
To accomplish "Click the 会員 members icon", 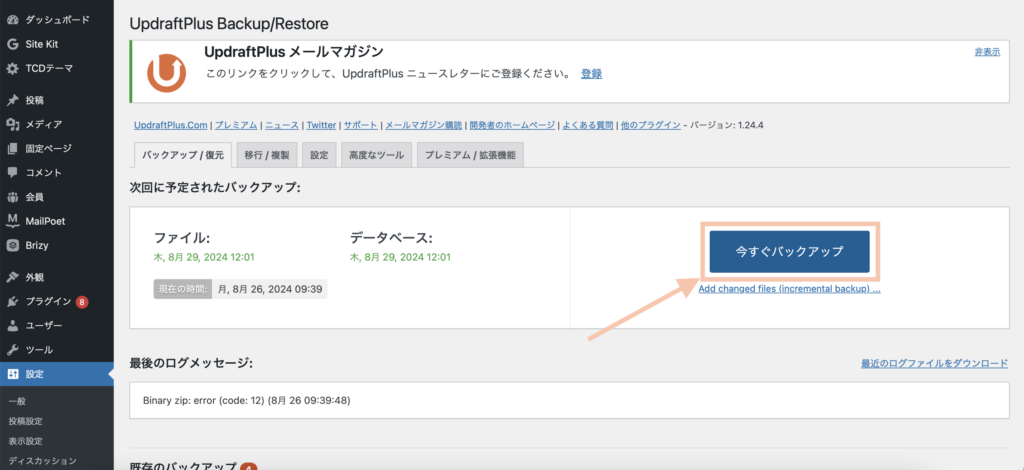I will click(12, 197).
